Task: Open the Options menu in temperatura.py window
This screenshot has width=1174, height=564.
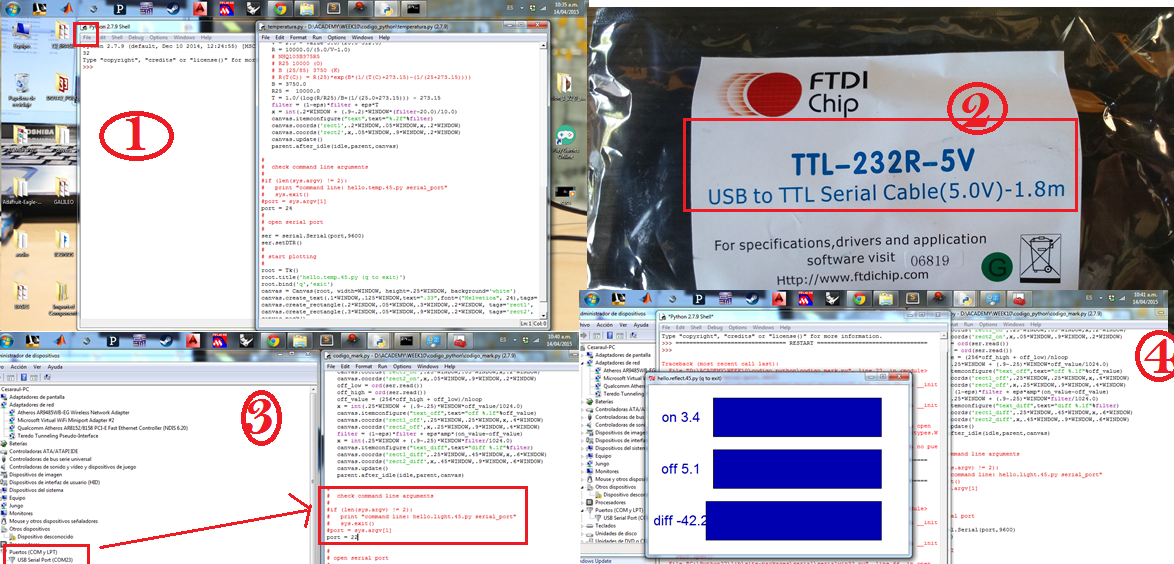Action: [336, 37]
